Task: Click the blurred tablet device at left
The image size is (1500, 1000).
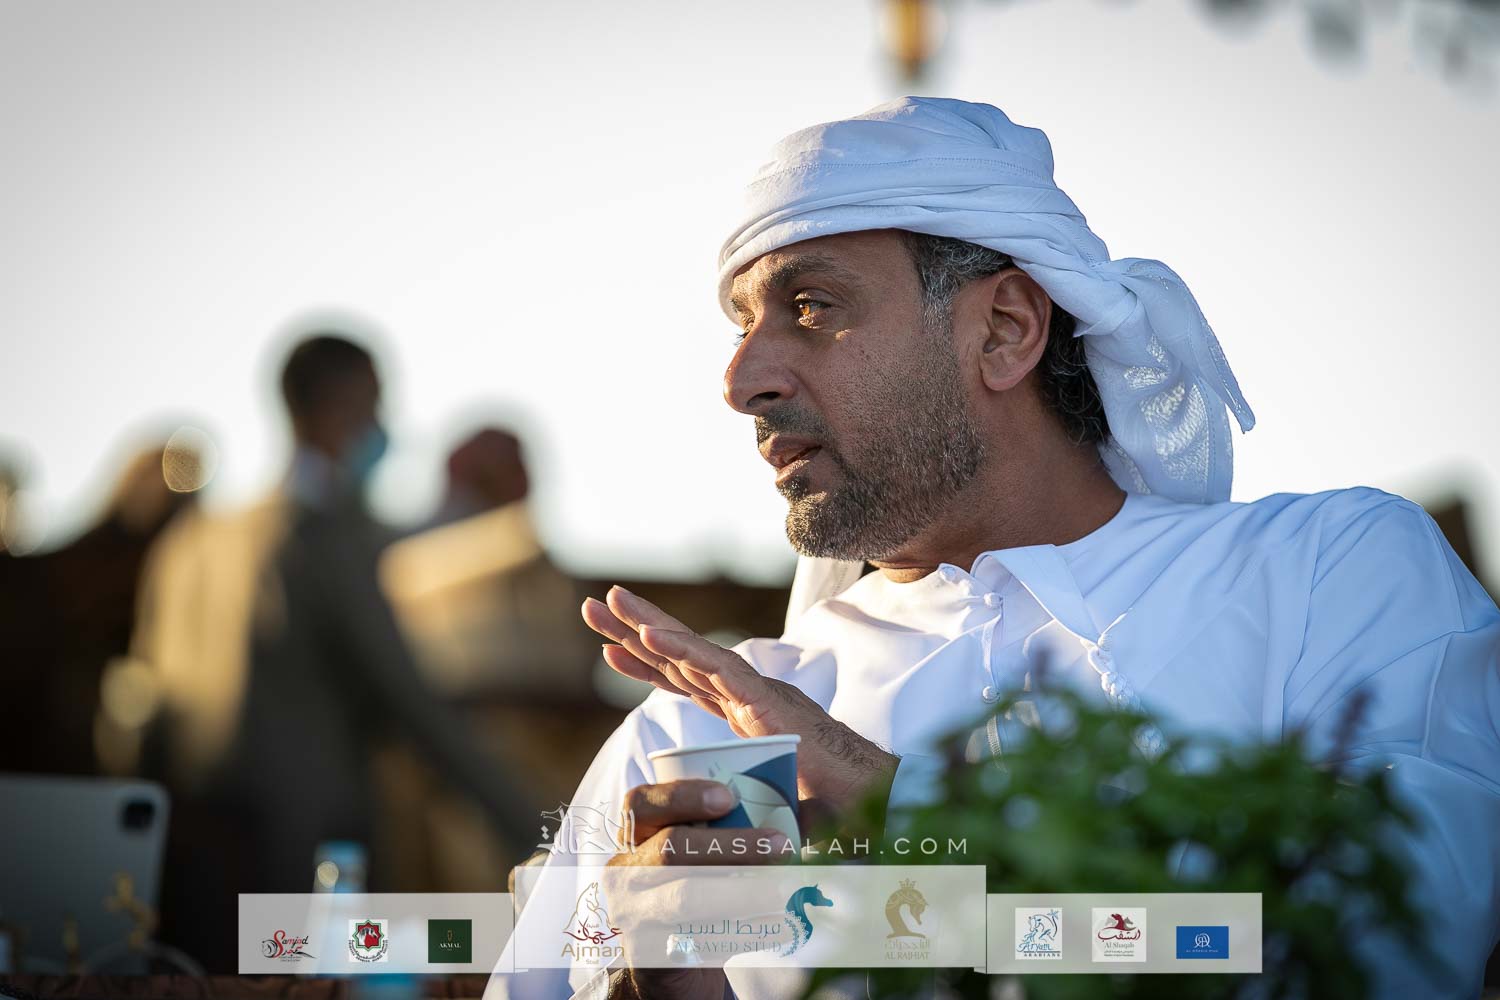Action: (80, 850)
